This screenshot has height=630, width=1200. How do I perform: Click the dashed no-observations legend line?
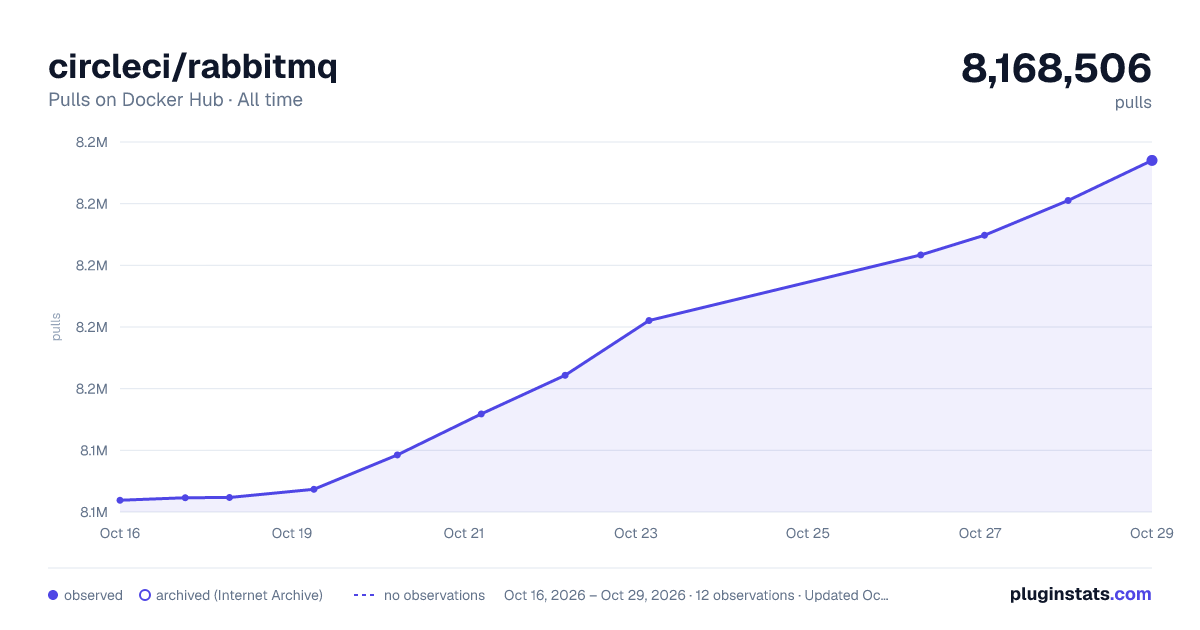(364, 595)
